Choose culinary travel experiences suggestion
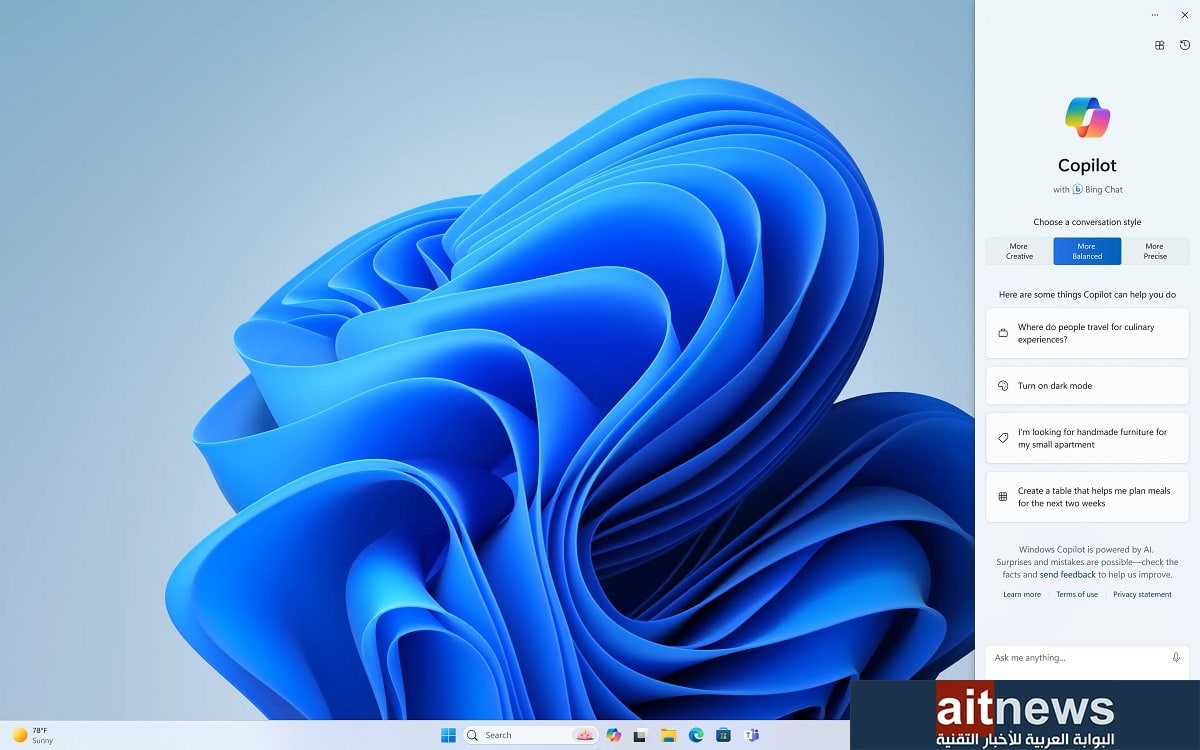 click(1087, 333)
